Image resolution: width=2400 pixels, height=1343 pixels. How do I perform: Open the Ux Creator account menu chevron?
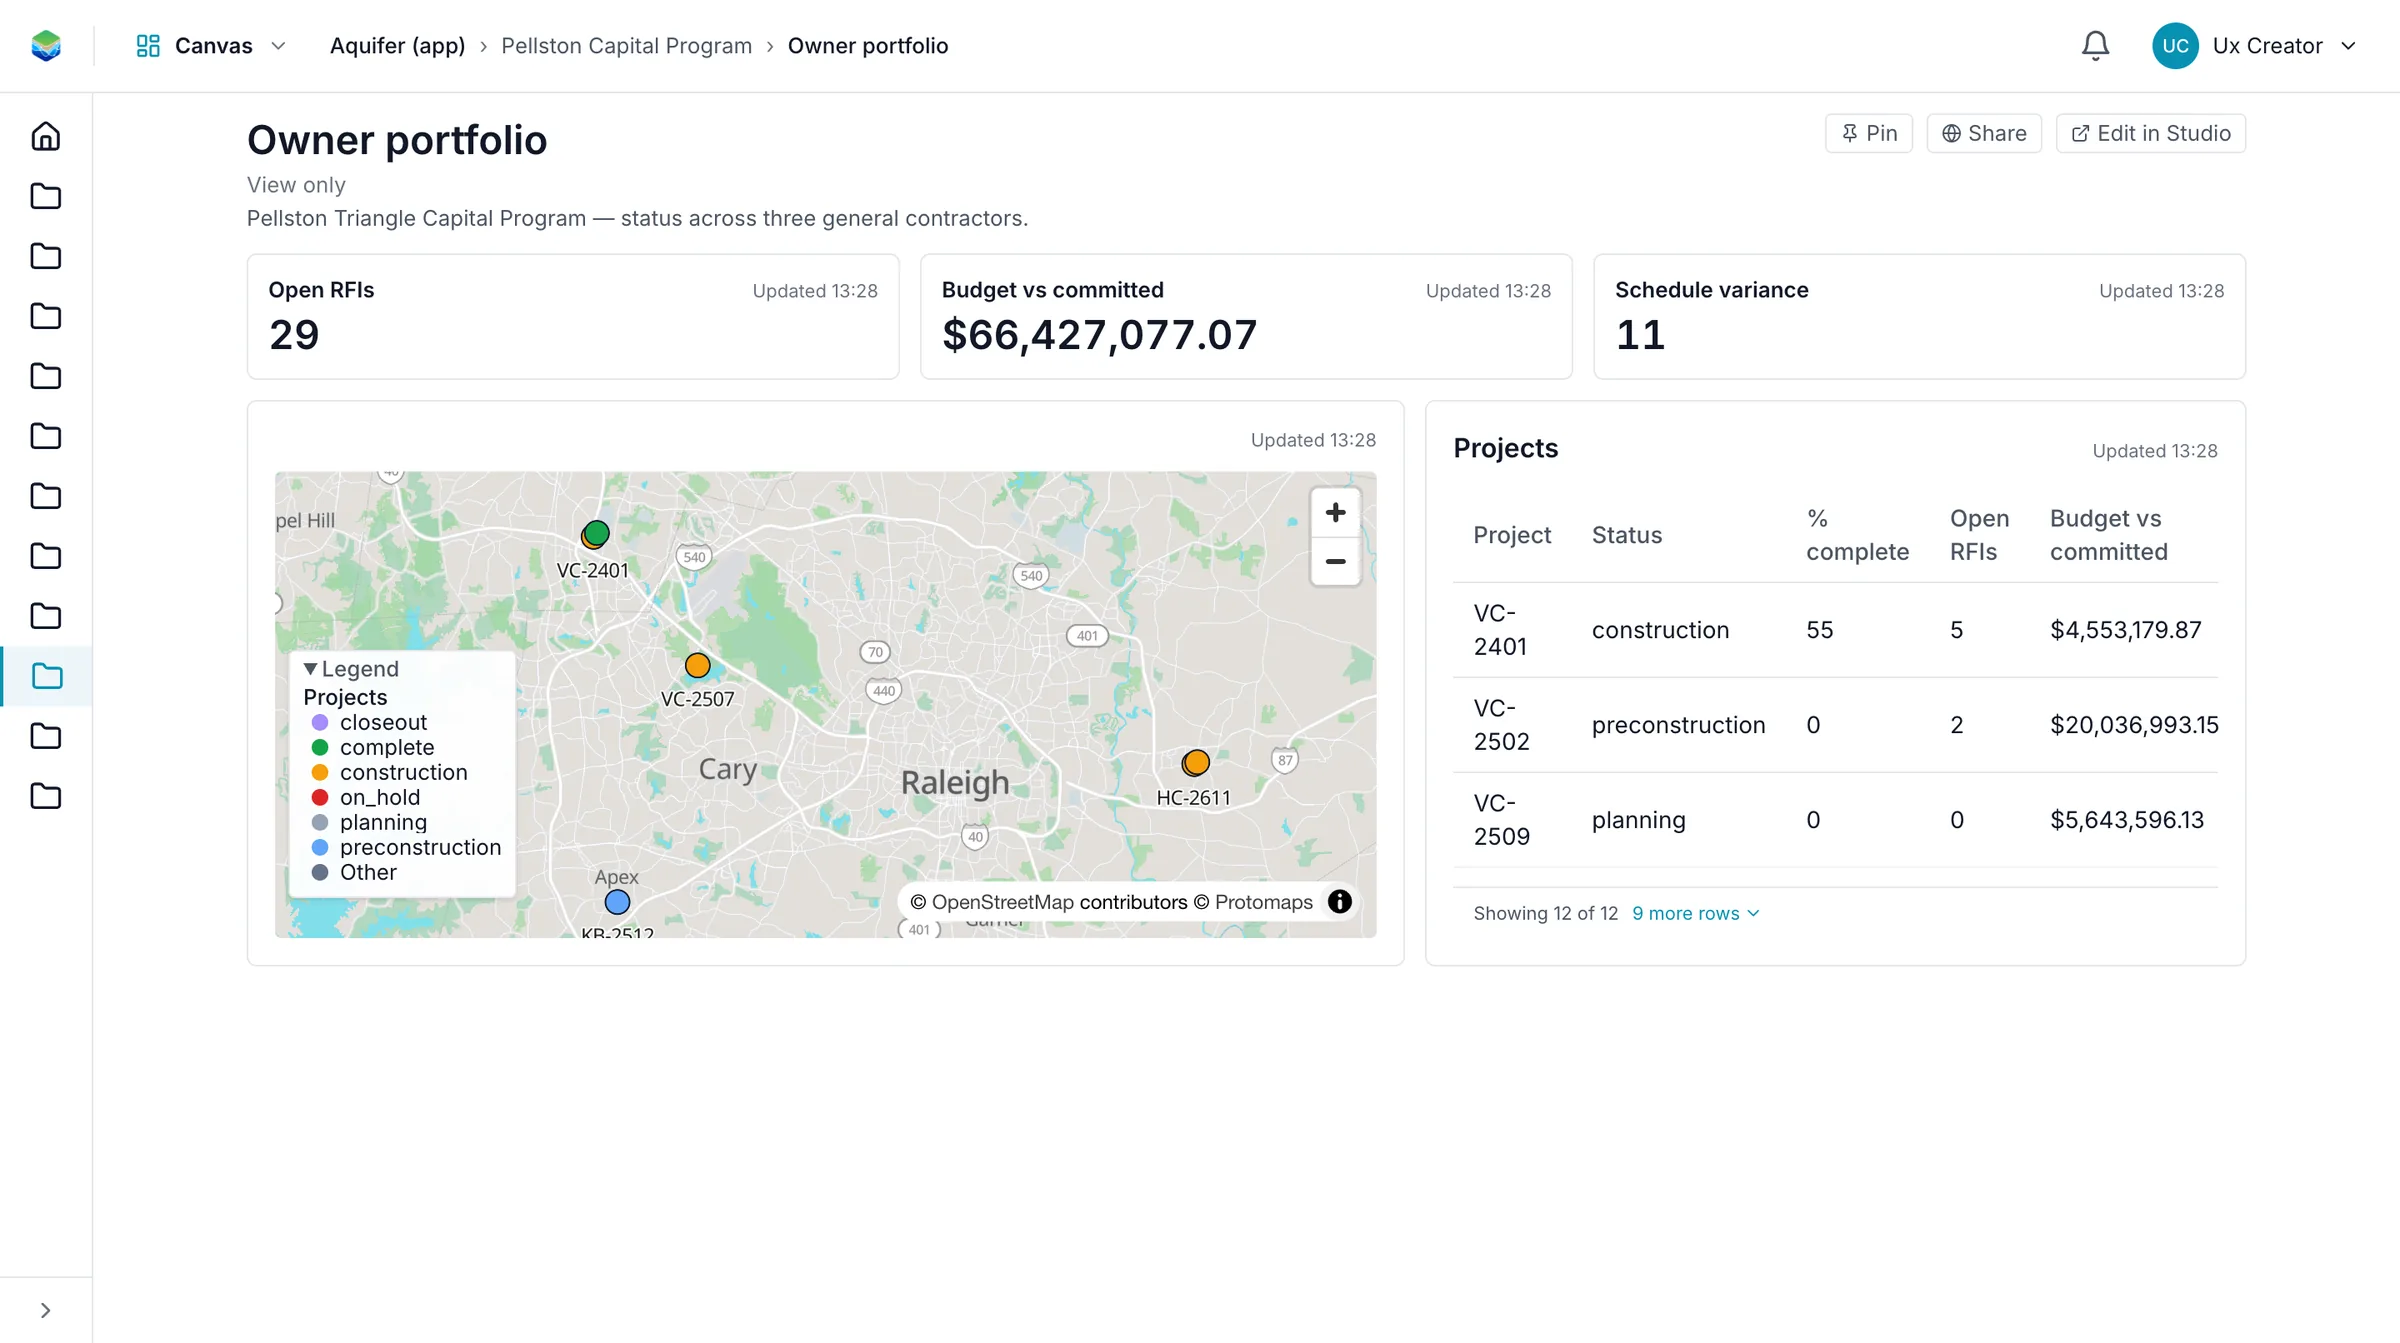pos(2348,46)
